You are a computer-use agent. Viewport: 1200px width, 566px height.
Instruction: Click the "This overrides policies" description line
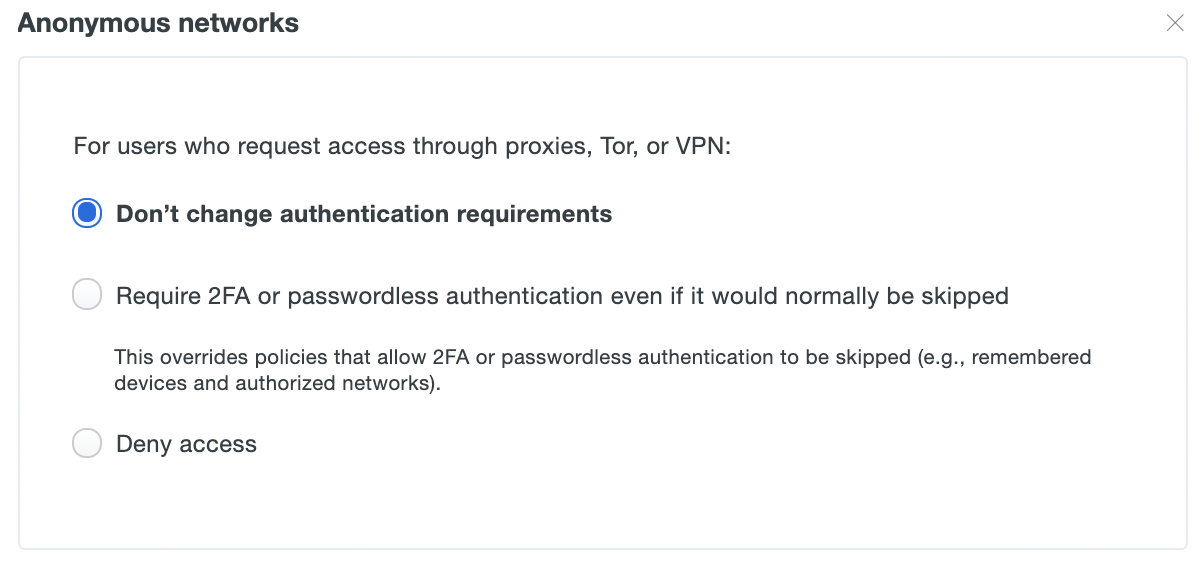tap(602, 357)
